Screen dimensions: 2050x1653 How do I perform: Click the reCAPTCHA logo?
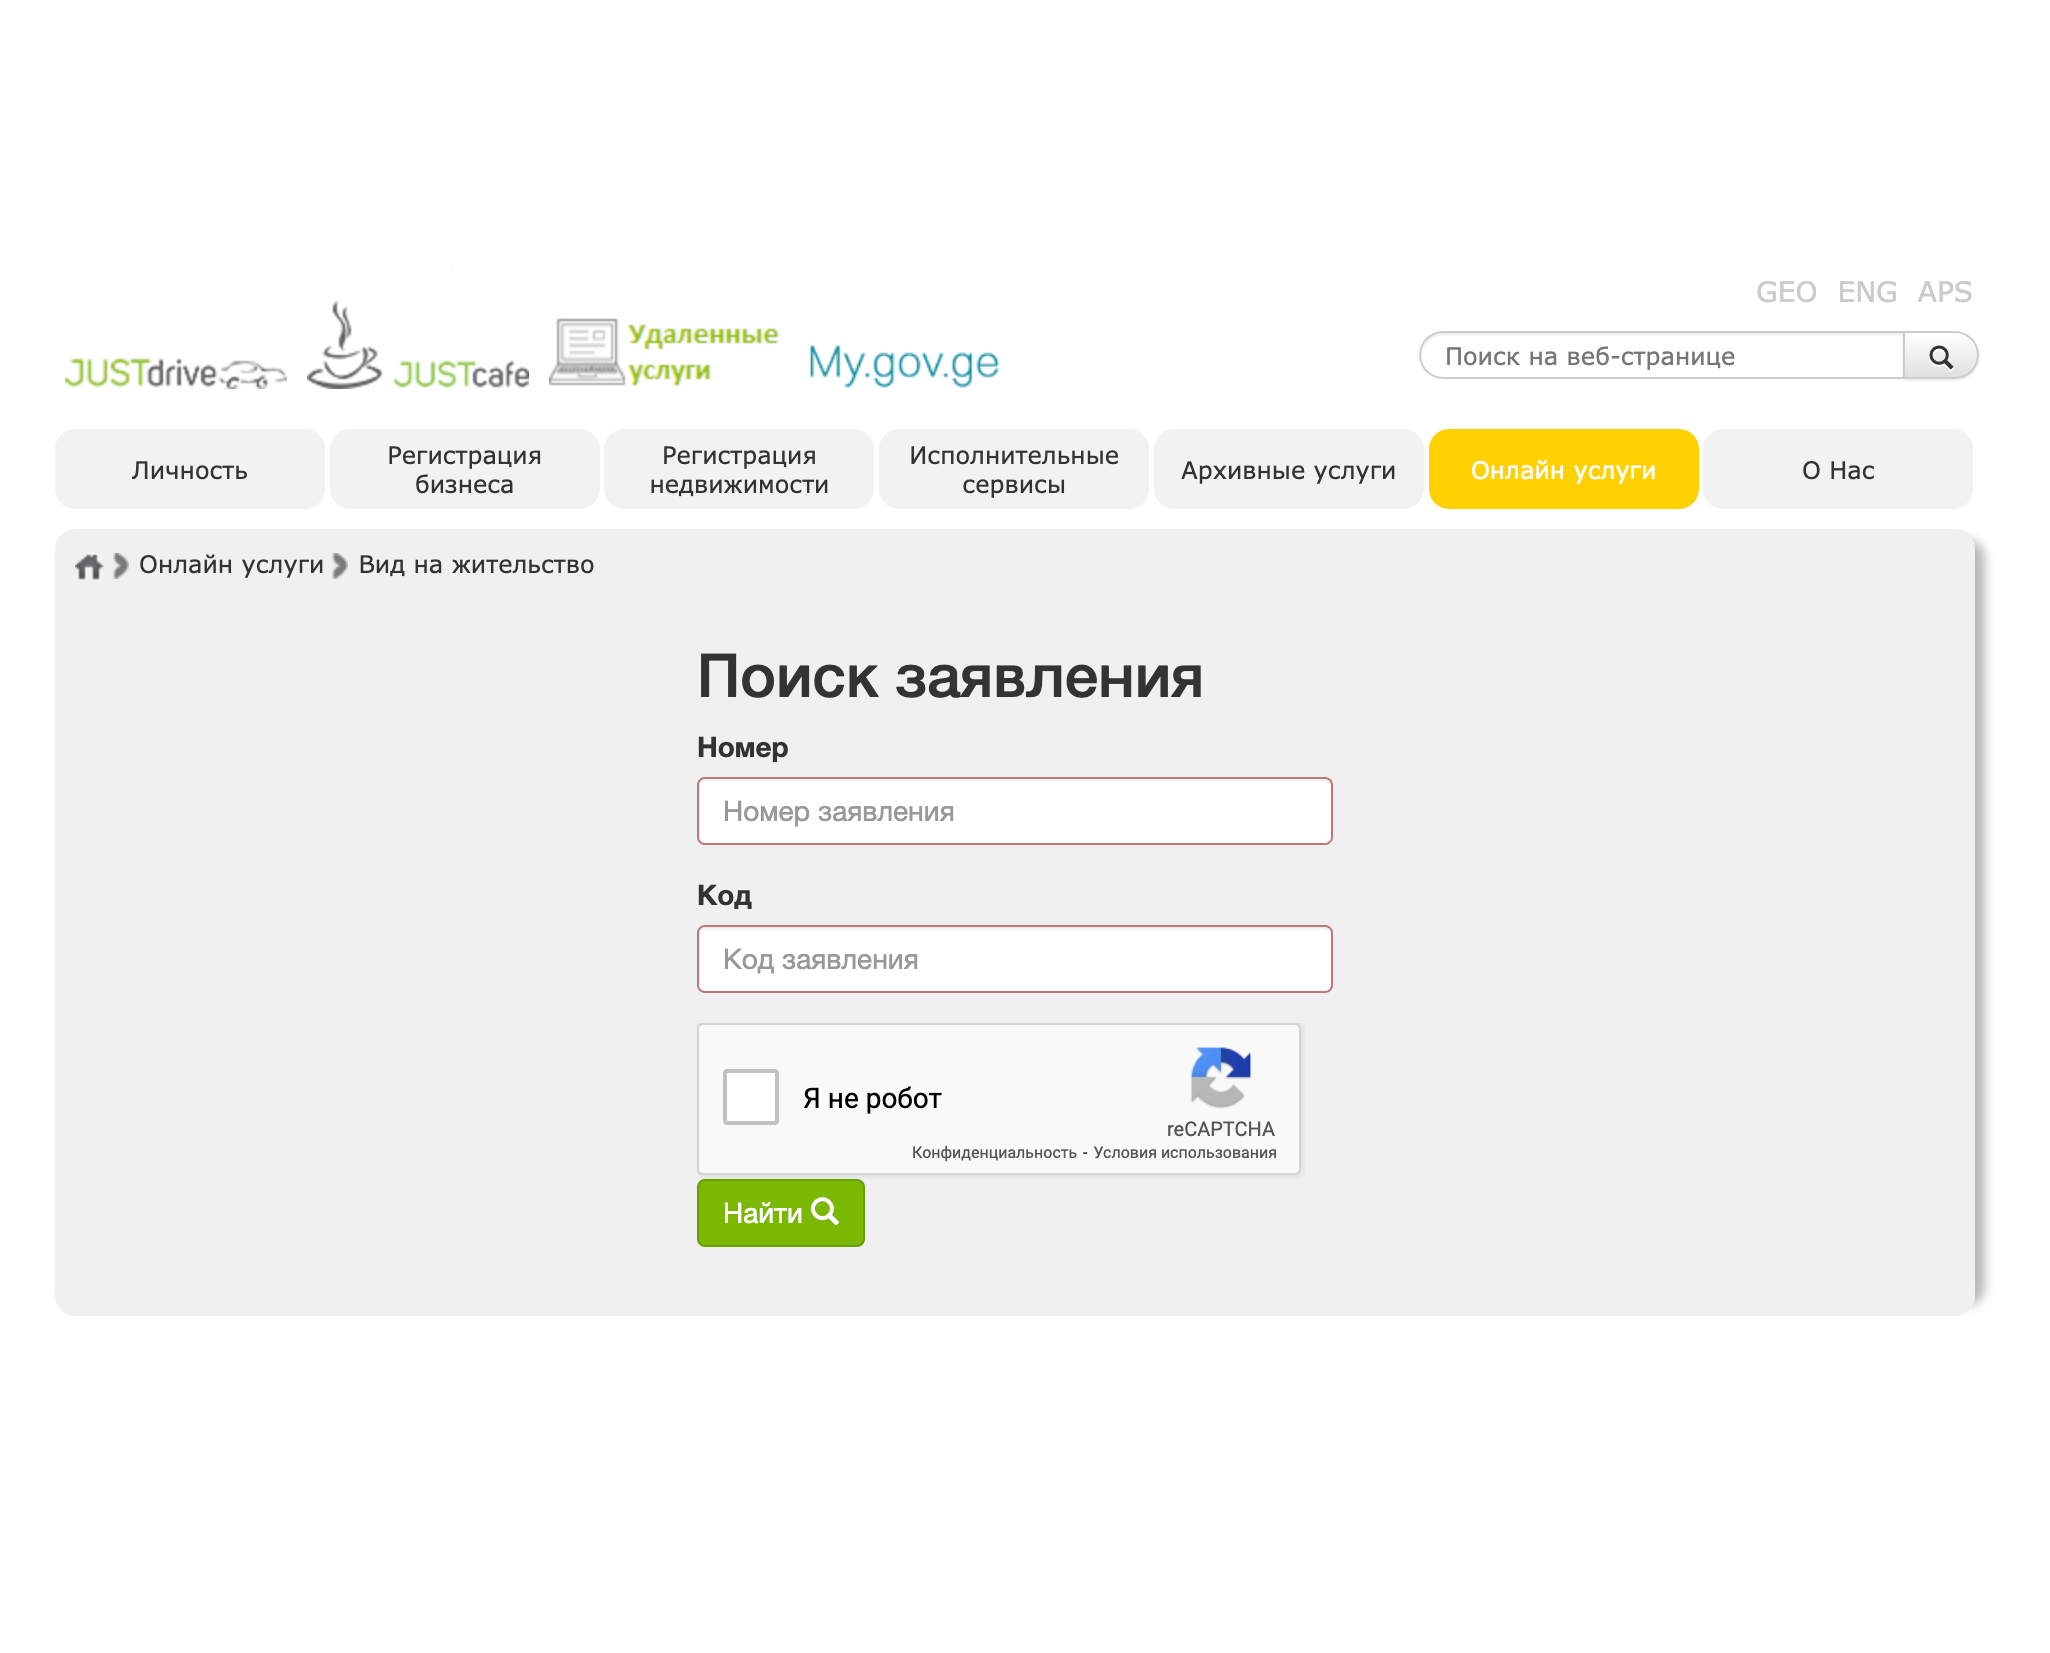[1220, 1078]
